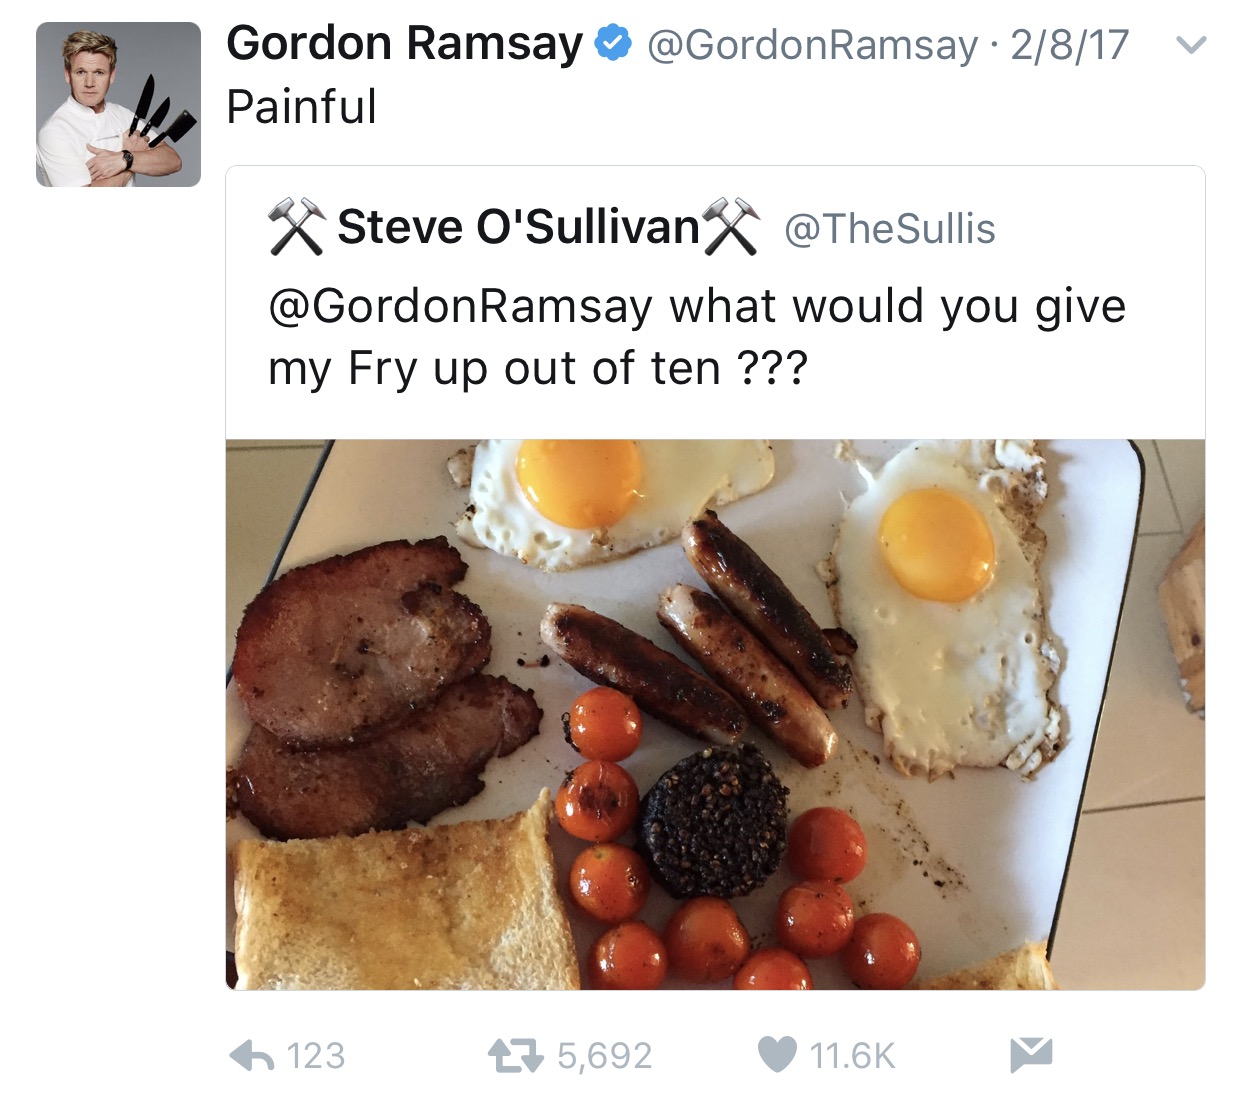Expand the tweet options chevron
Screen dimensions: 1242x1105
[1190, 45]
